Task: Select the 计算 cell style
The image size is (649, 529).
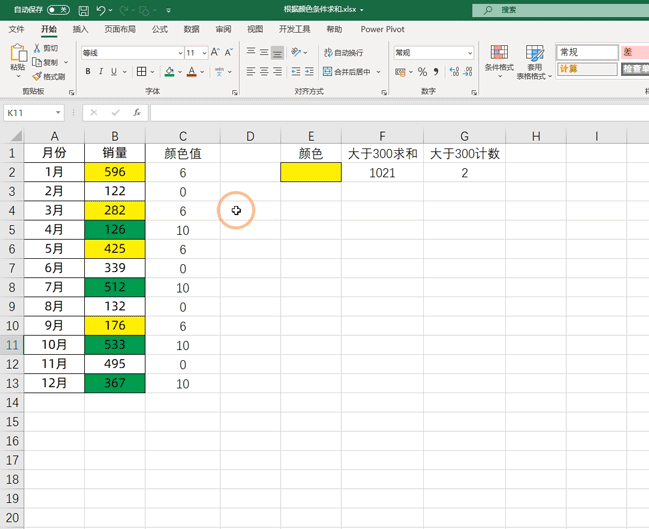Action: tap(587, 69)
